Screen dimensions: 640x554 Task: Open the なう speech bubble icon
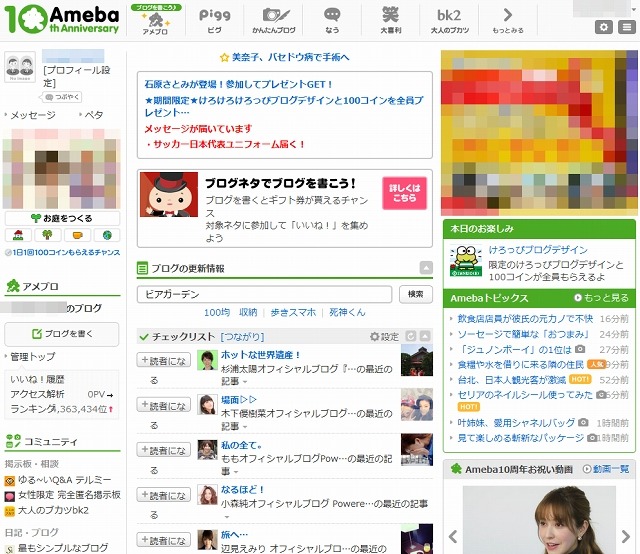pyautogui.click(x=332, y=20)
